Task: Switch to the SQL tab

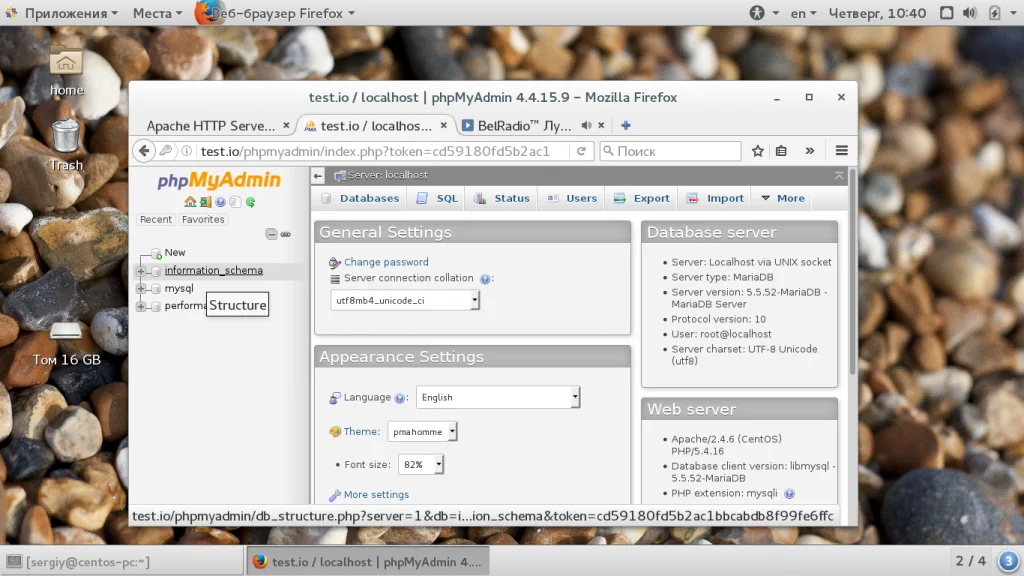Action: (438, 198)
